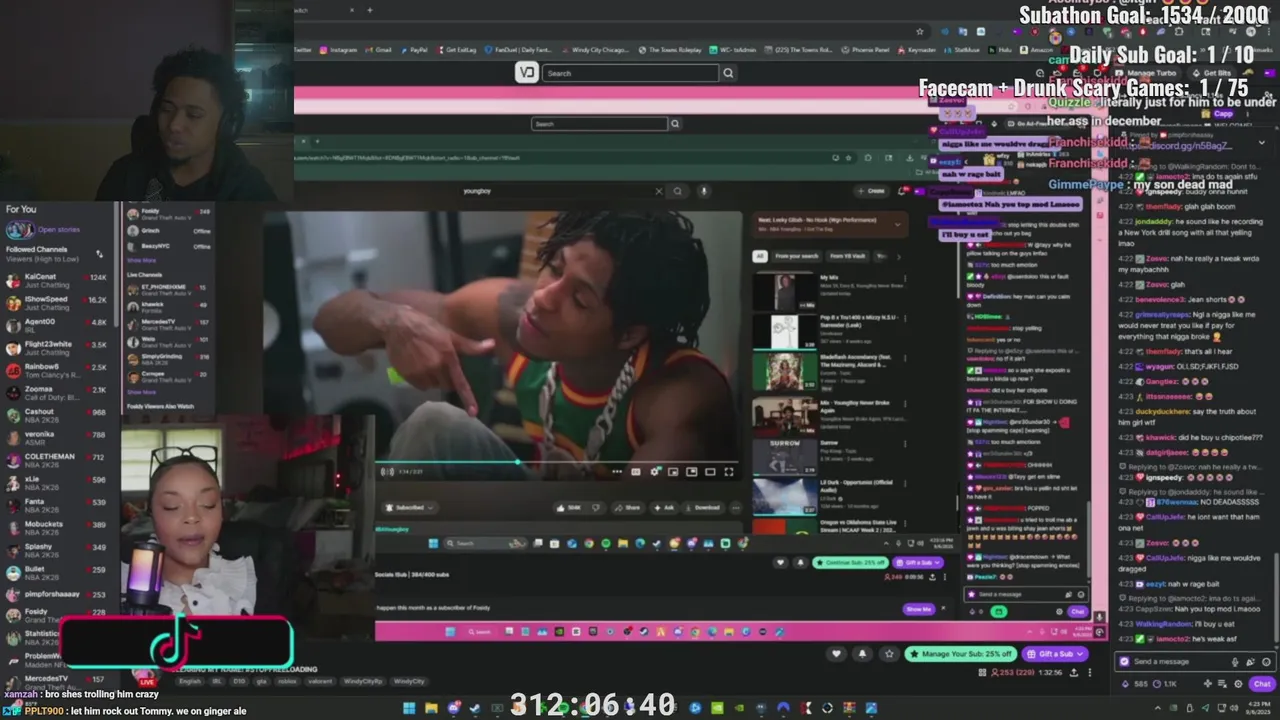Select 'From YB Vault' filter chip
Viewport: 1280px width, 720px height.
(x=848, y=256)
